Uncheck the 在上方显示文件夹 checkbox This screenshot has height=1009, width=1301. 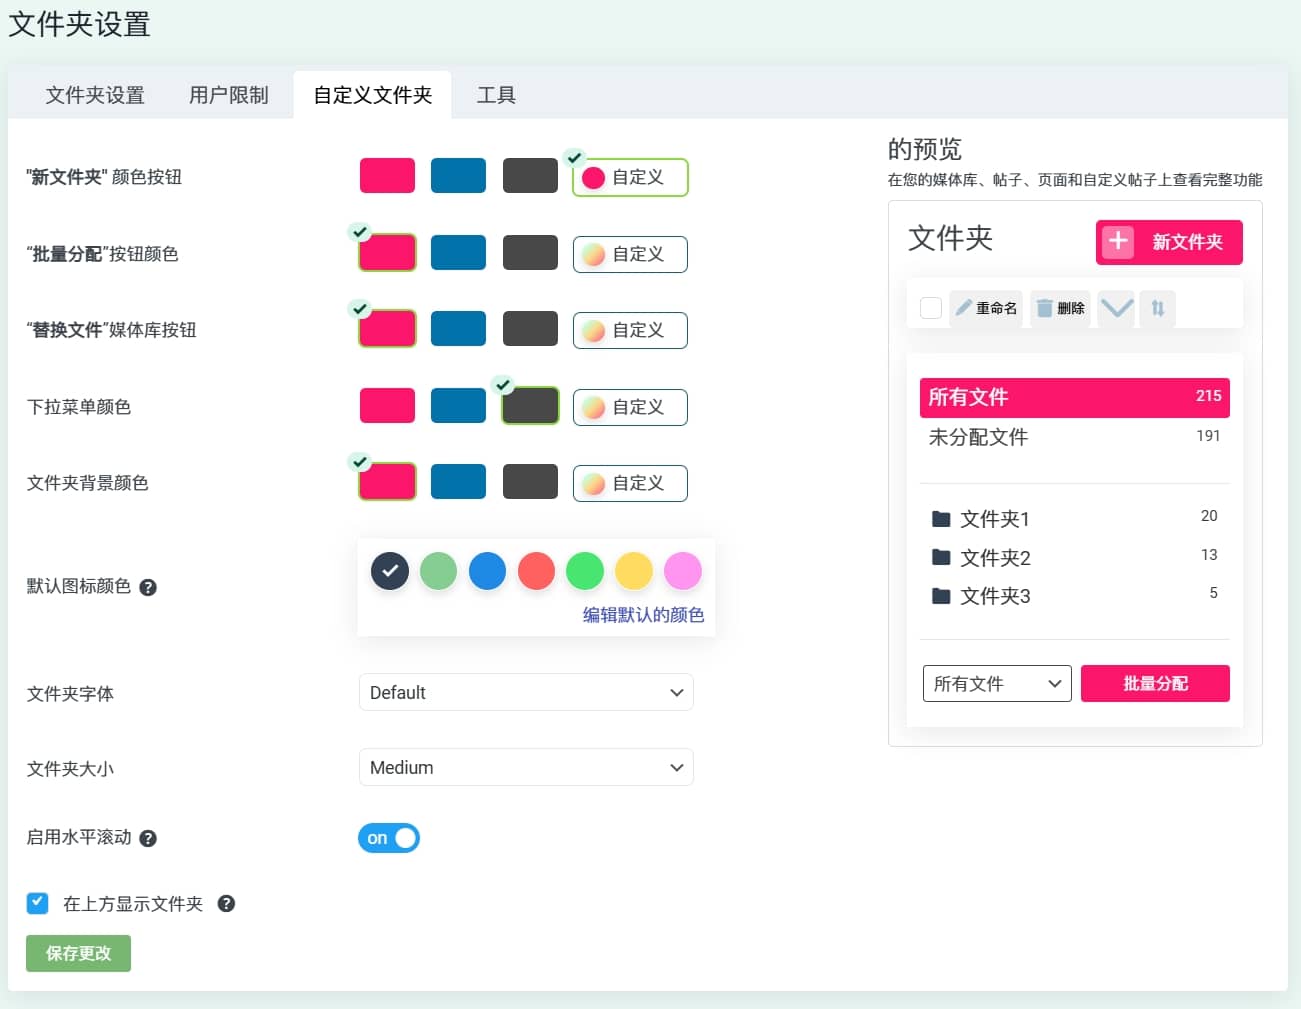37,904
